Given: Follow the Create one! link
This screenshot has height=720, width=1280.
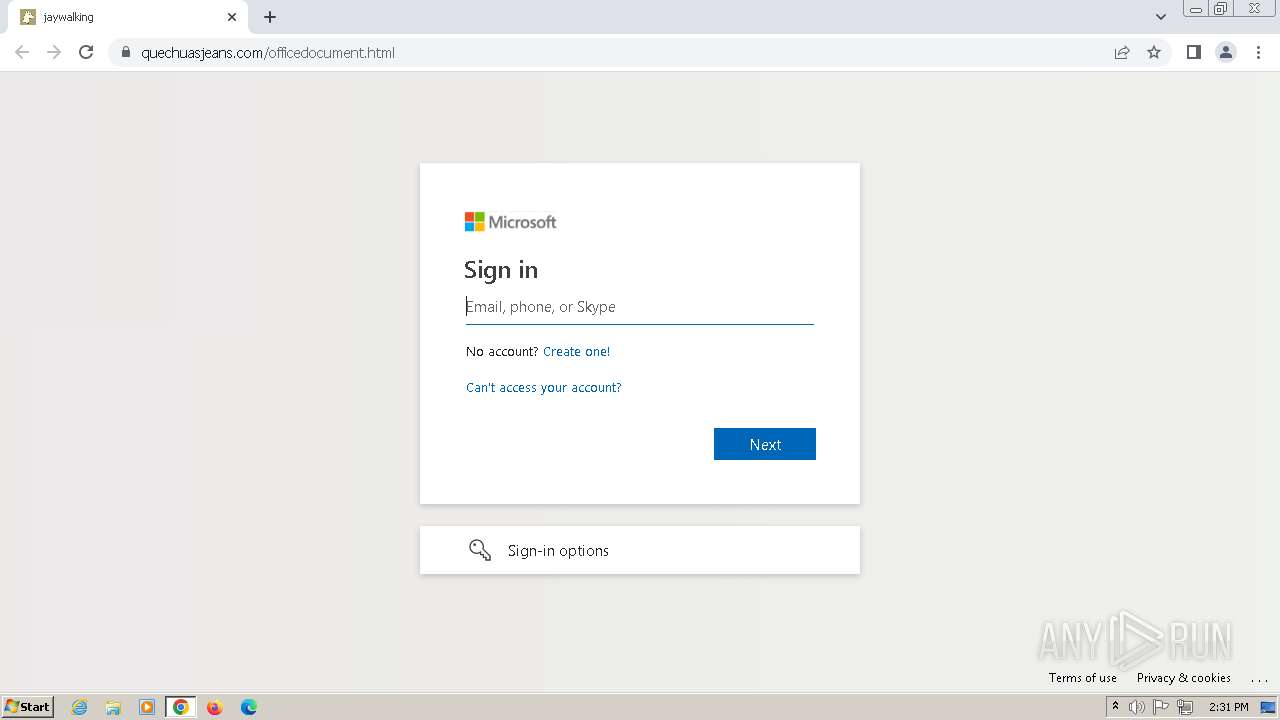Looking at the screenshot, I should point(576,352).
